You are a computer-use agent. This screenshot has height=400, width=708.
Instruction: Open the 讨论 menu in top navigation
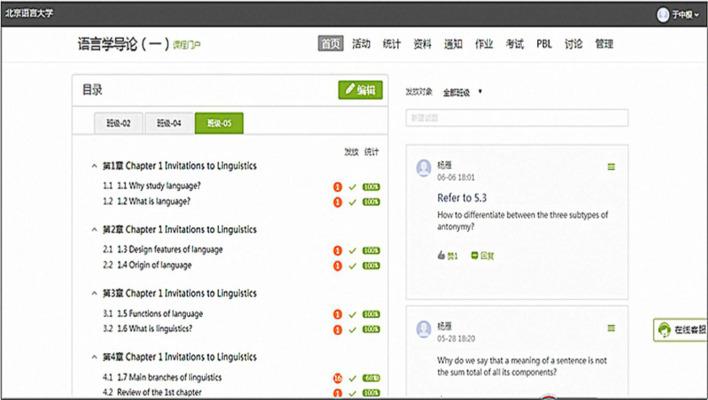pyautogui.click(x=573, y=44)
